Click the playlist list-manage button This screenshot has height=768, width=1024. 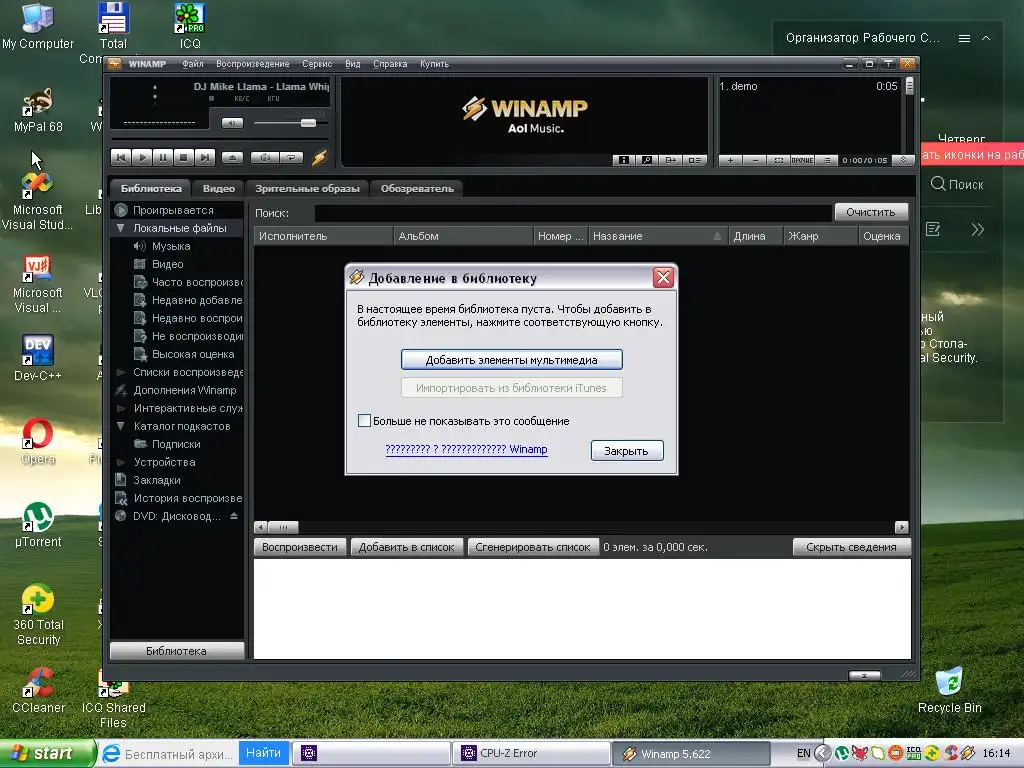coord(826,160)
